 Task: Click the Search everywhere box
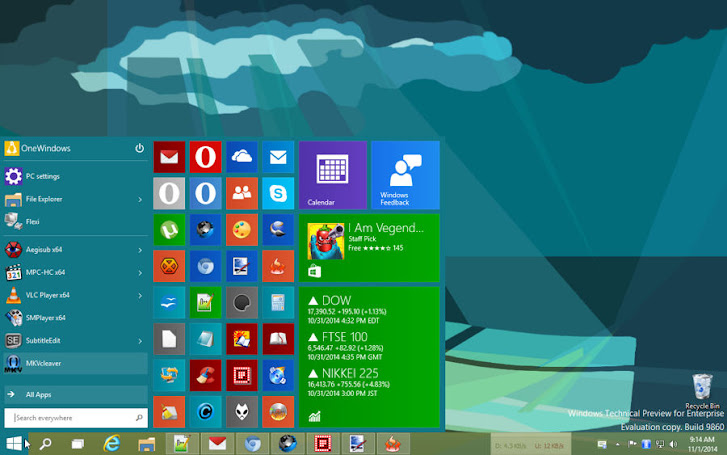click(76, 418)
